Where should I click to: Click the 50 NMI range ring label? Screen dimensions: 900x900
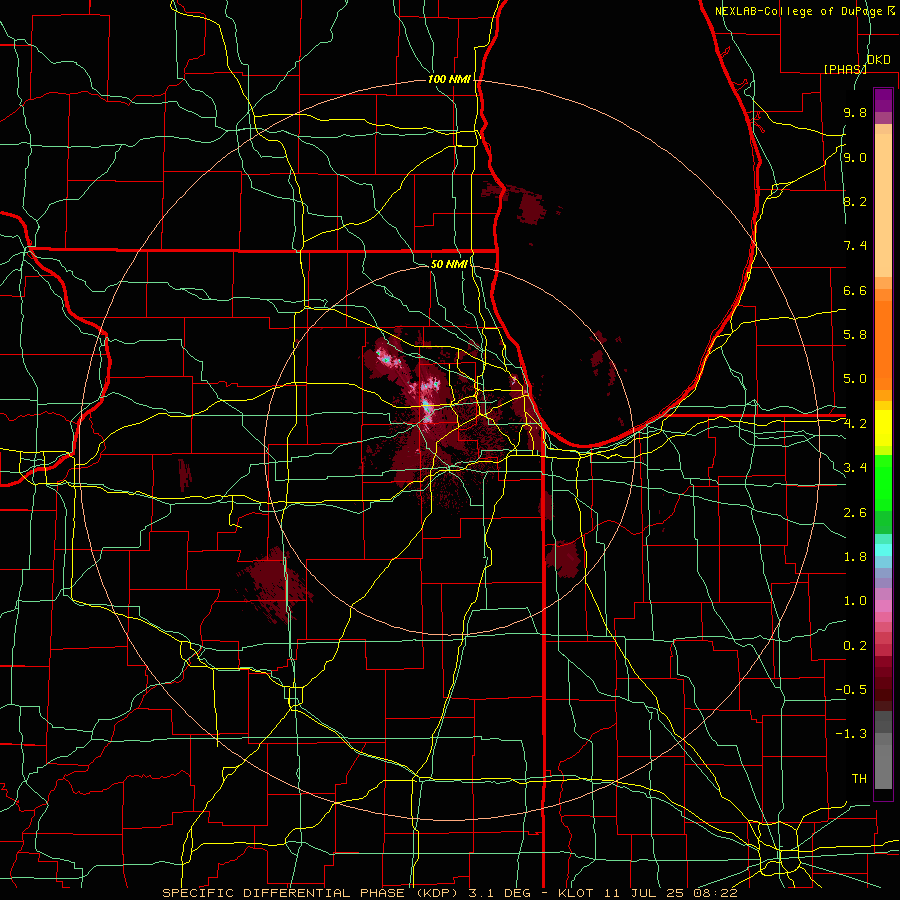tap(449, 264)
